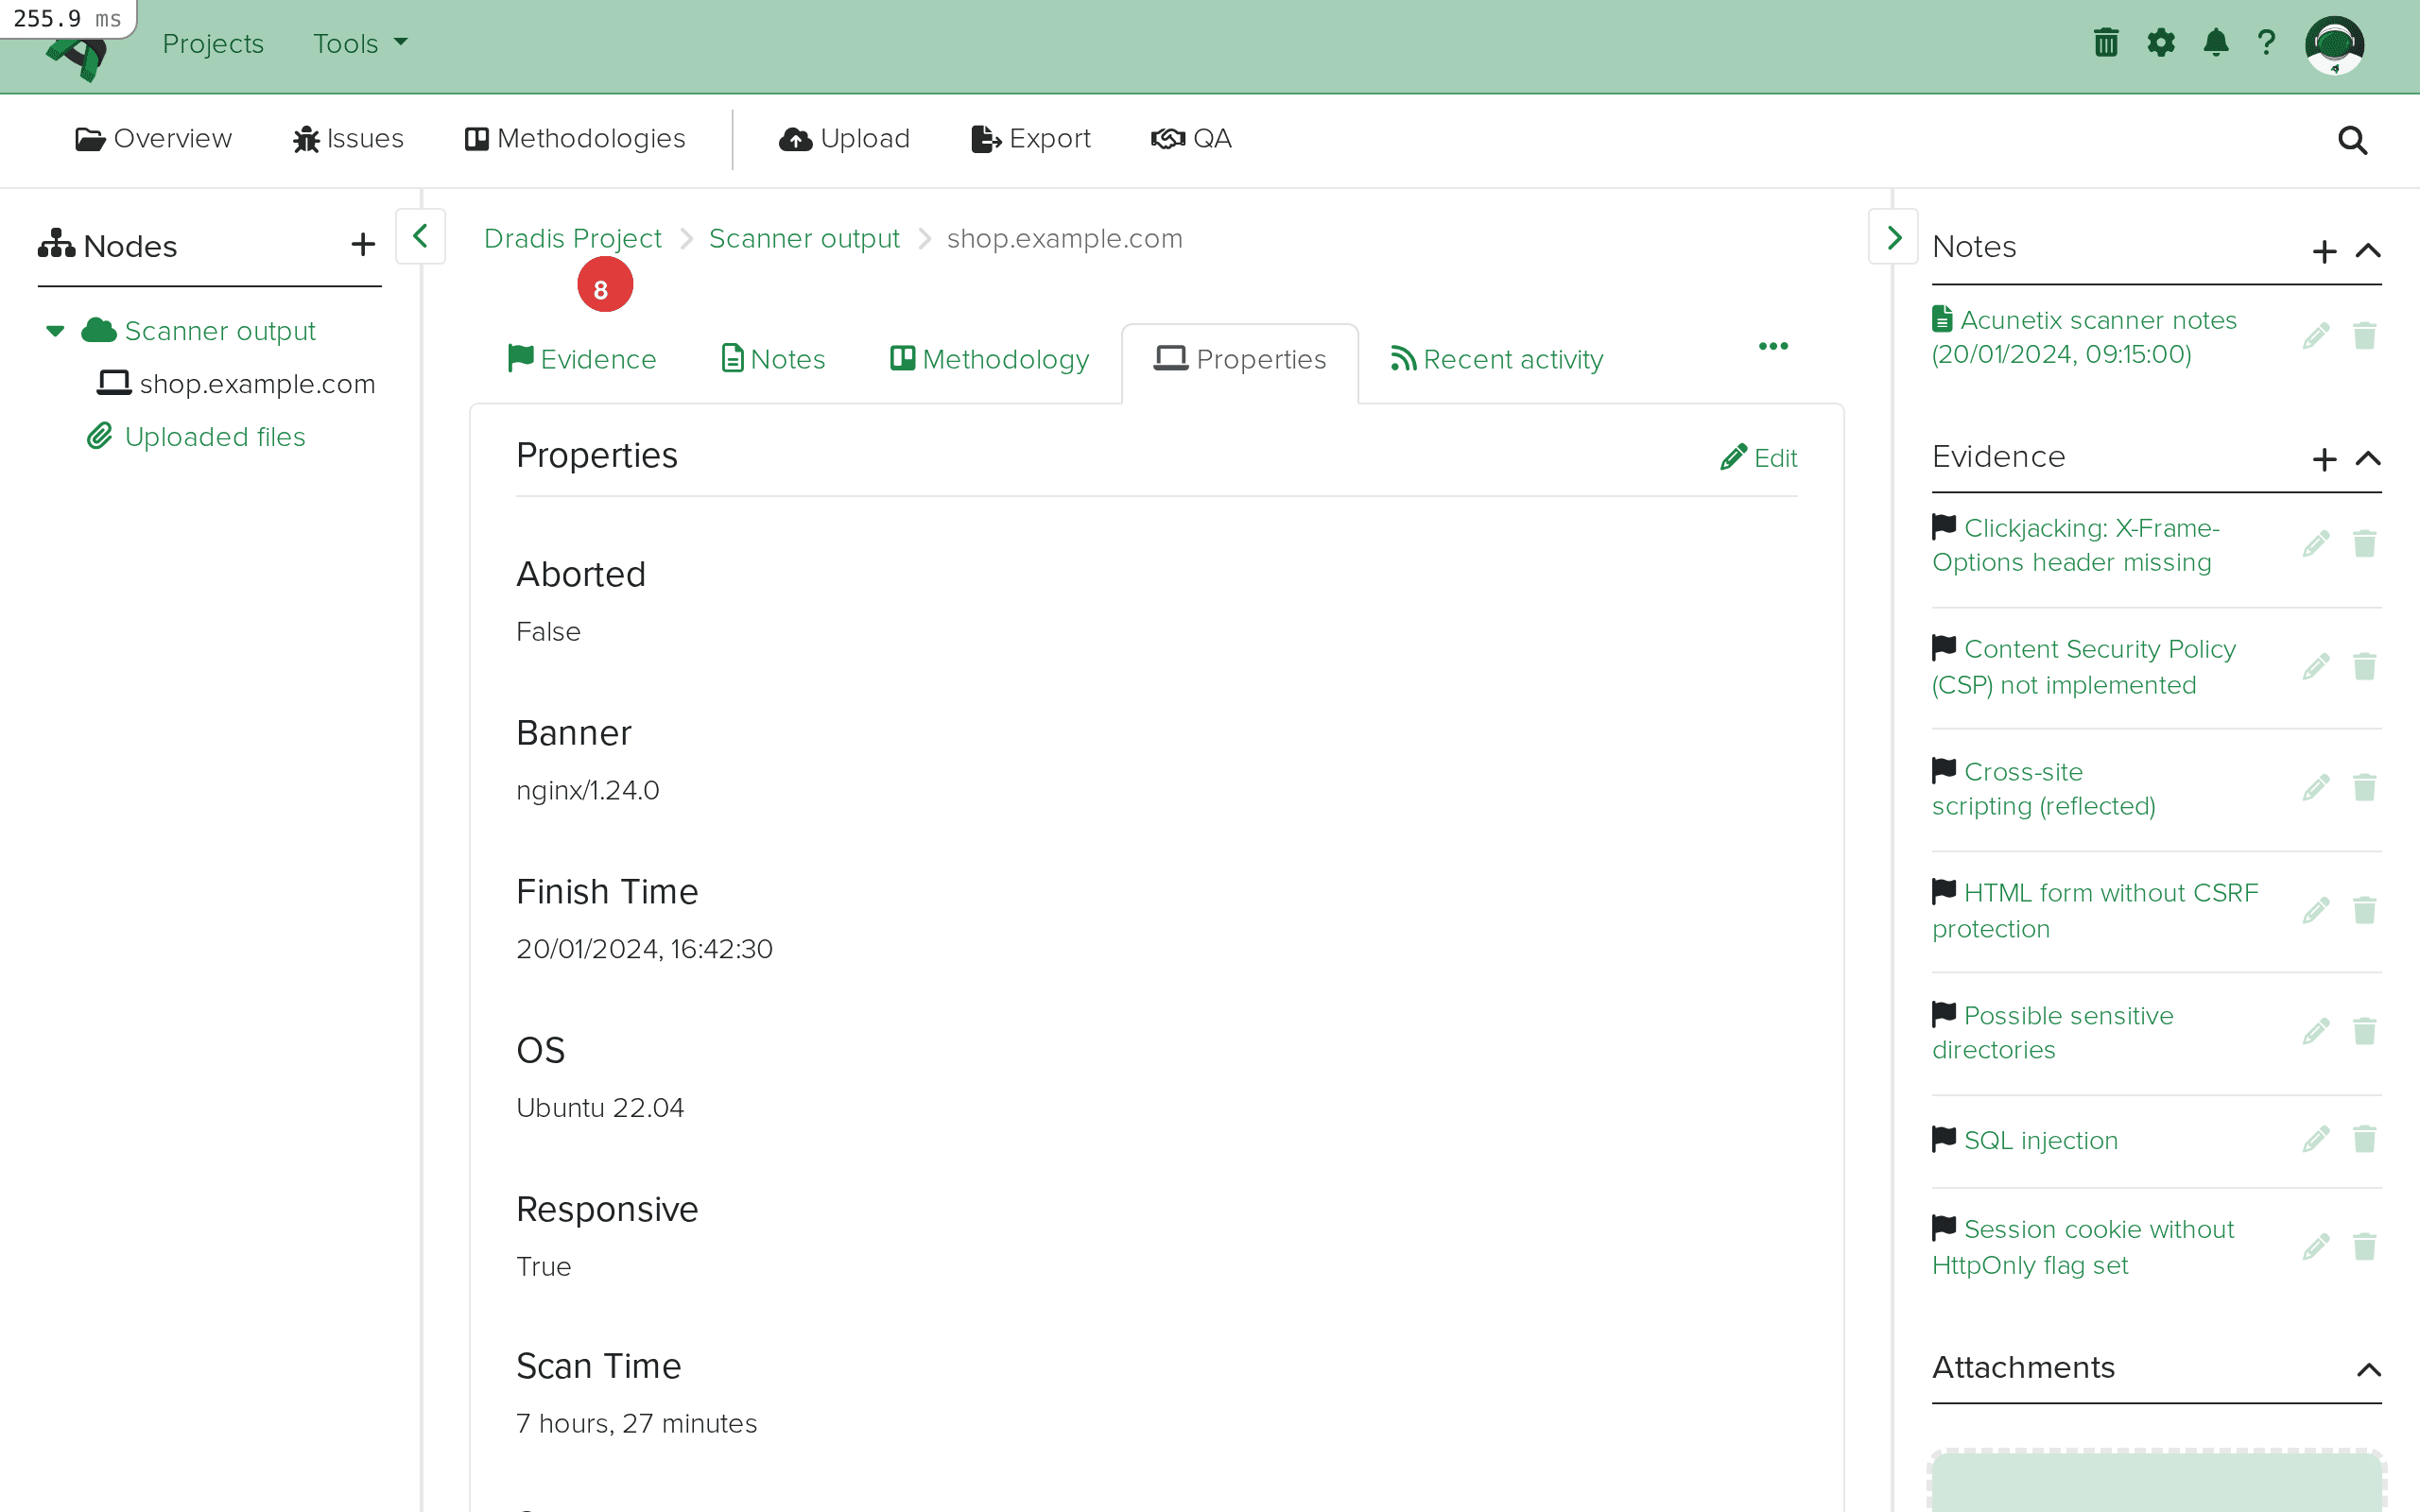Open QA page

pyautogui.click(x=1191, y=139)
